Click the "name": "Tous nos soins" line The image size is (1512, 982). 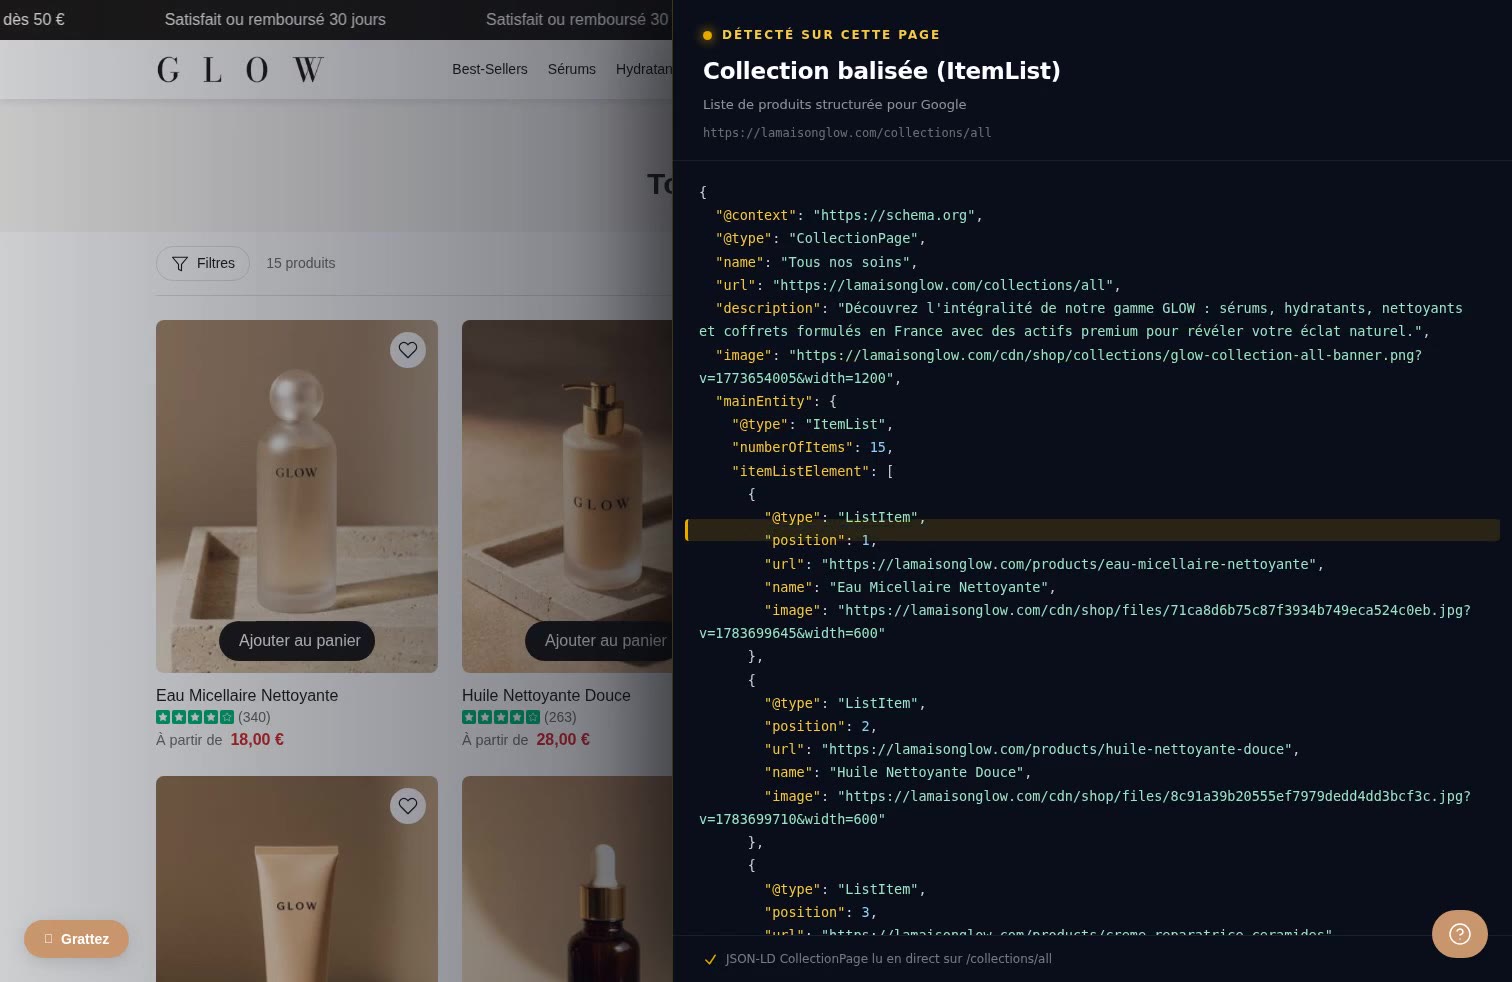[x=816, y=262]
